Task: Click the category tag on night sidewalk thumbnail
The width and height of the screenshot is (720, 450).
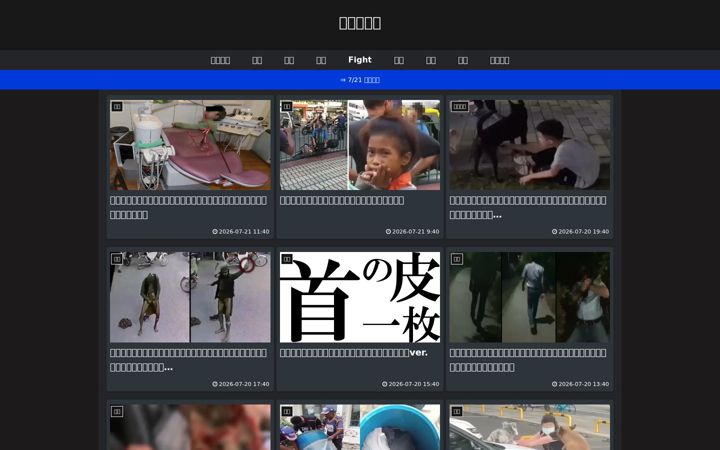Action: (456, 259)
